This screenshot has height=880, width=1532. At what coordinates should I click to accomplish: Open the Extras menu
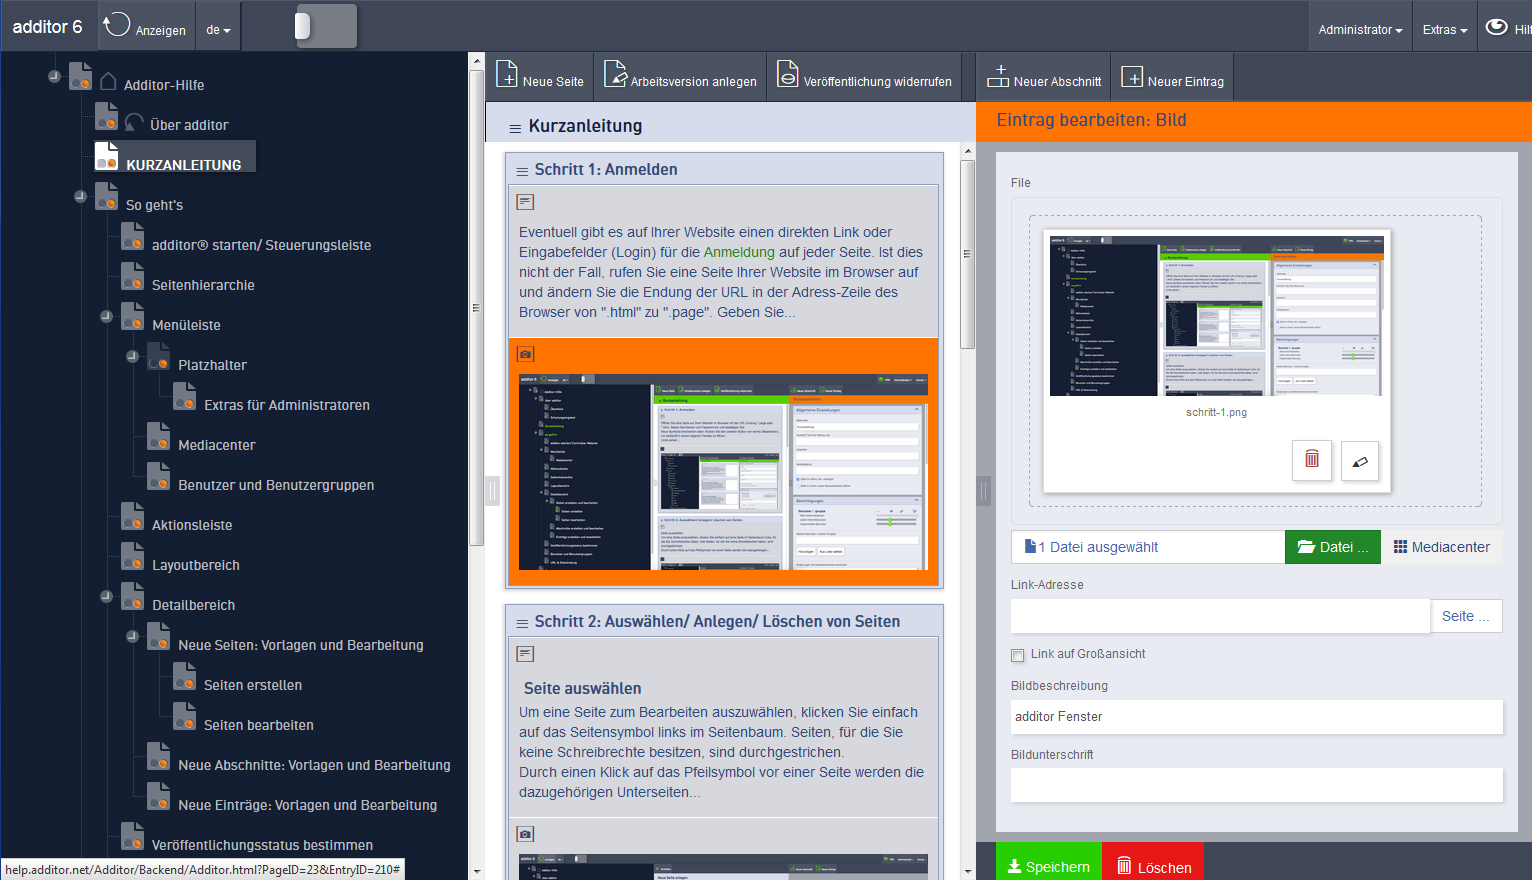click(1444, 30)
